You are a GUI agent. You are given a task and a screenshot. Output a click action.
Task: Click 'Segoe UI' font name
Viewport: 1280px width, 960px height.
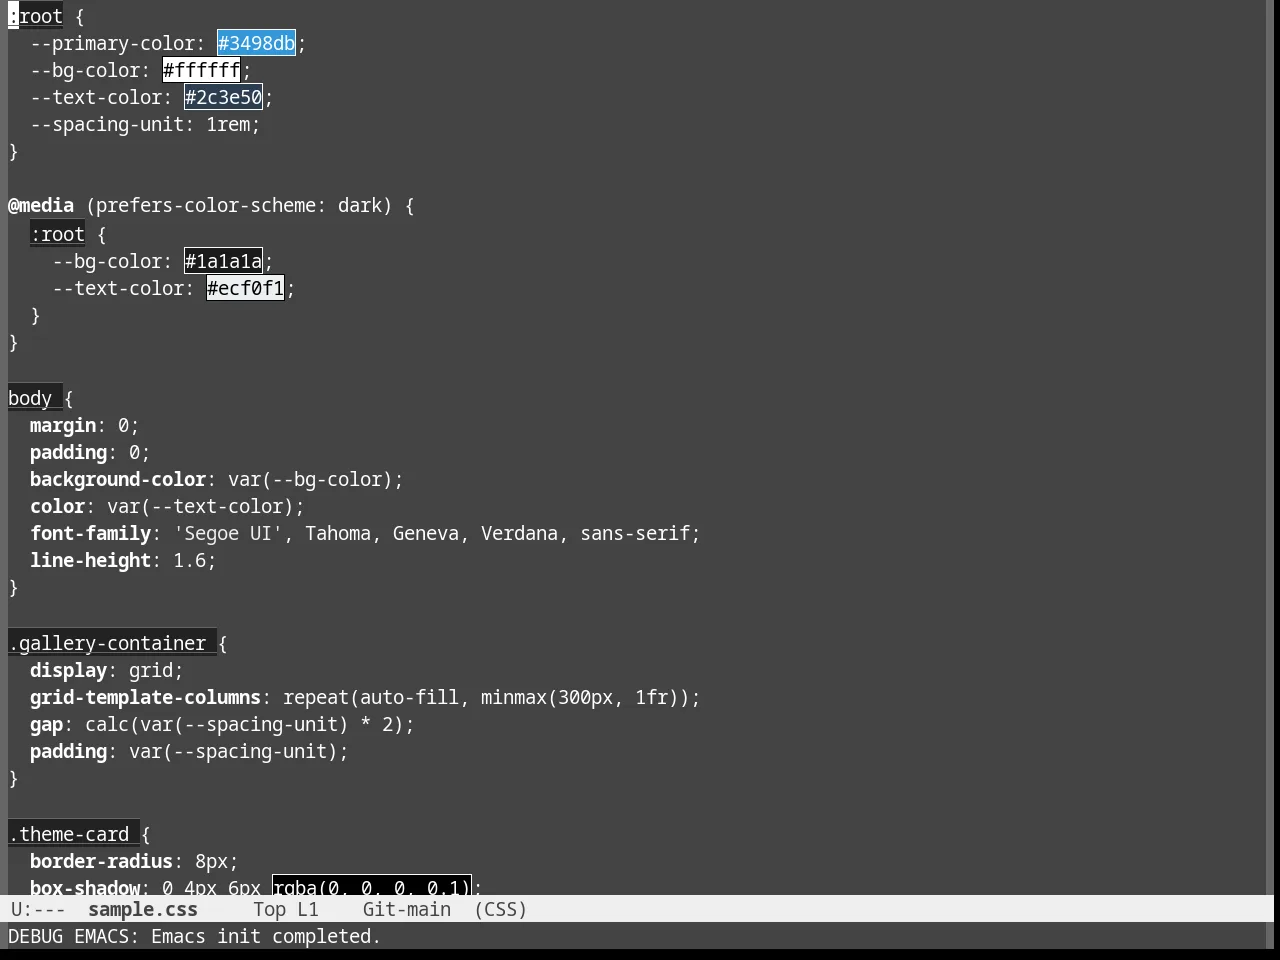pos(228,533)
